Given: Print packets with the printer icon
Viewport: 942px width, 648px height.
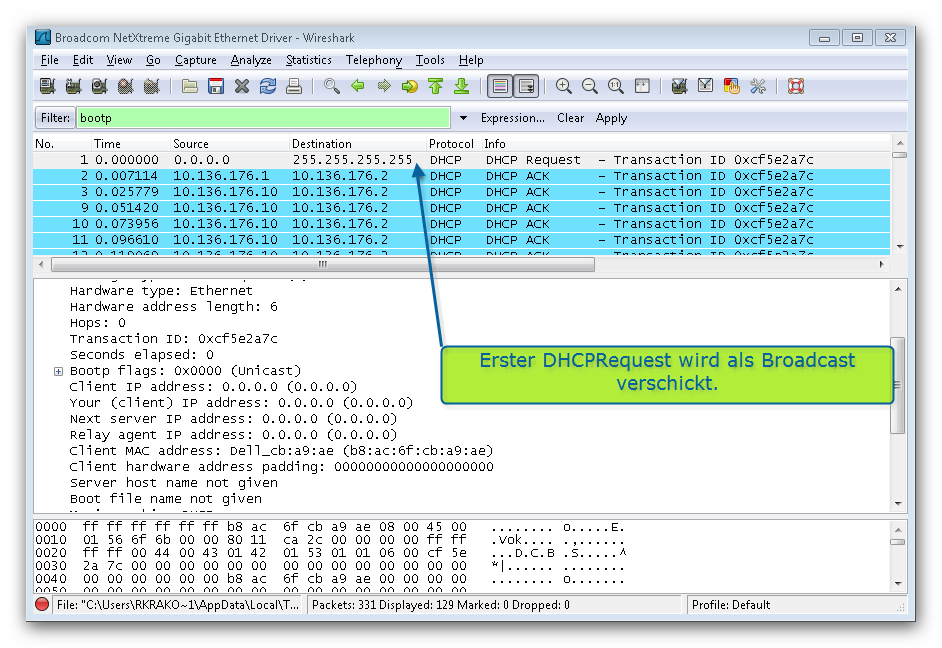Looking at the screenshot, I should [x=294, y=86].
